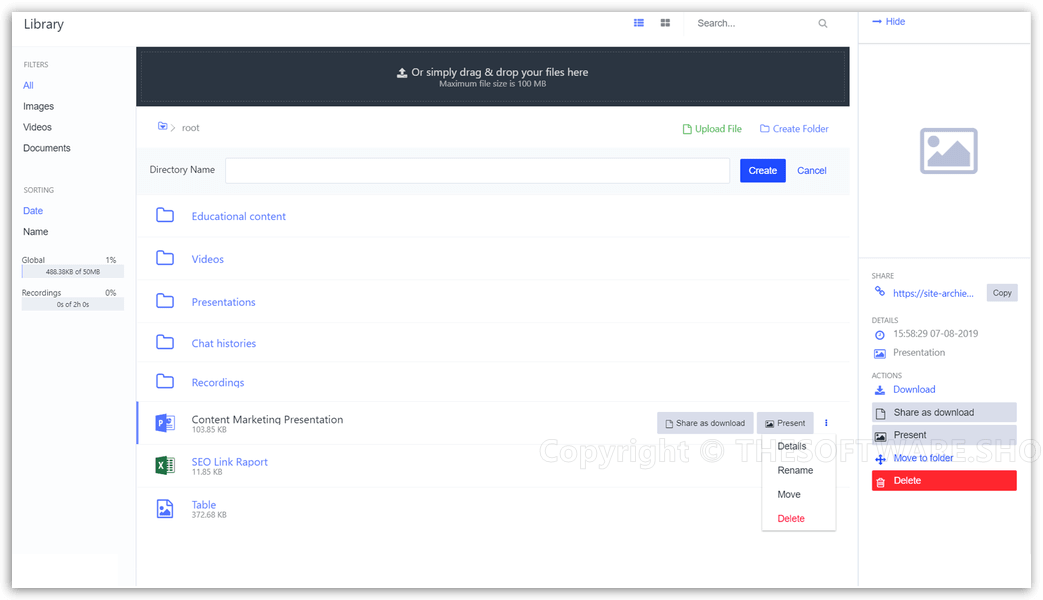
Task: Open the Educational content folder
Action: 238,216
